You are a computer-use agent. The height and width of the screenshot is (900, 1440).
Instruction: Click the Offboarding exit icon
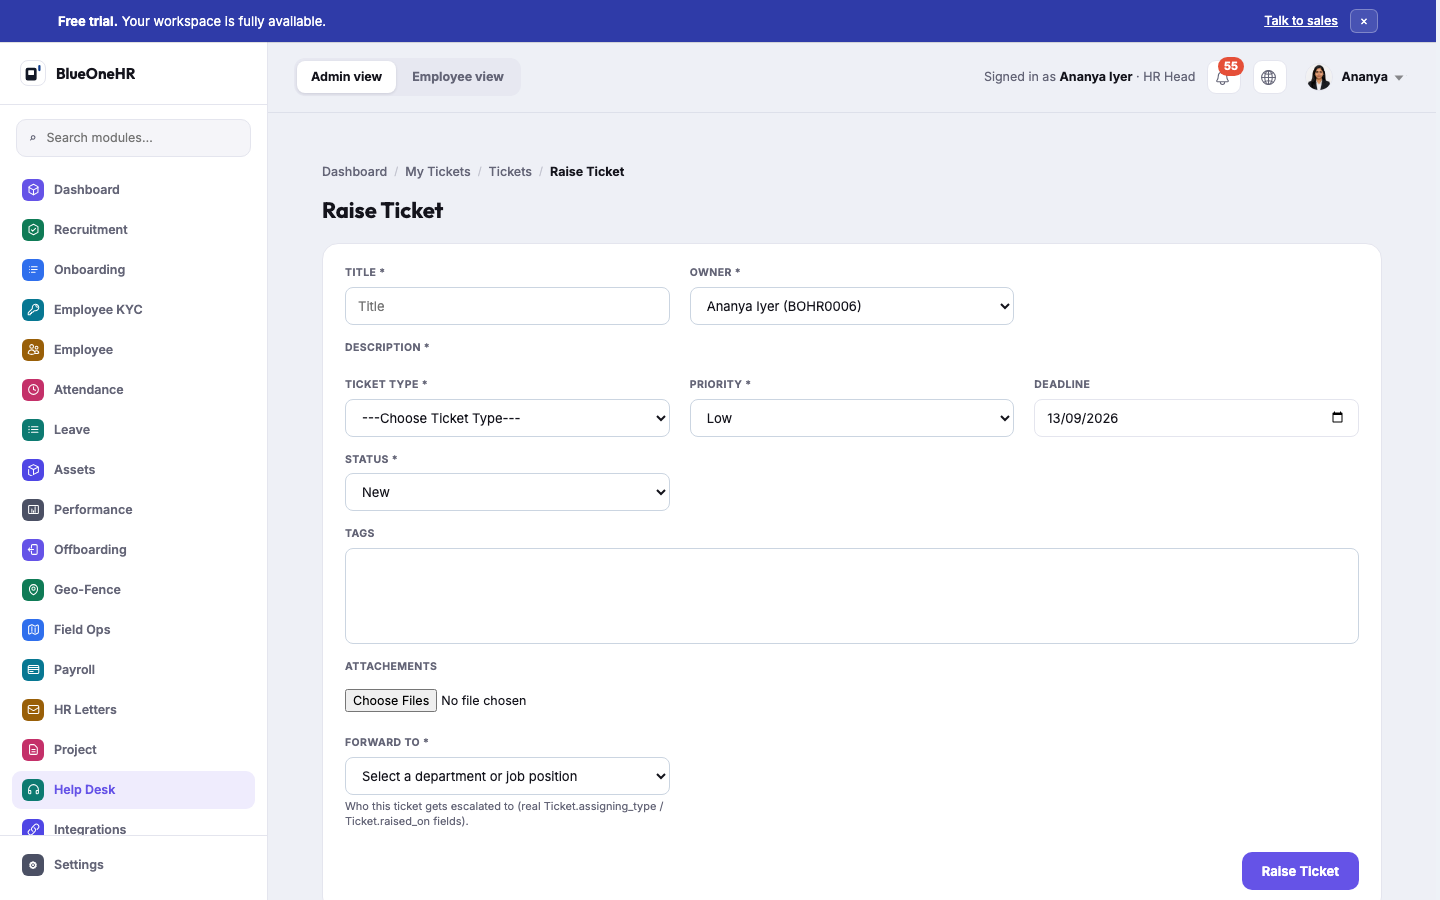coord(33,549)
